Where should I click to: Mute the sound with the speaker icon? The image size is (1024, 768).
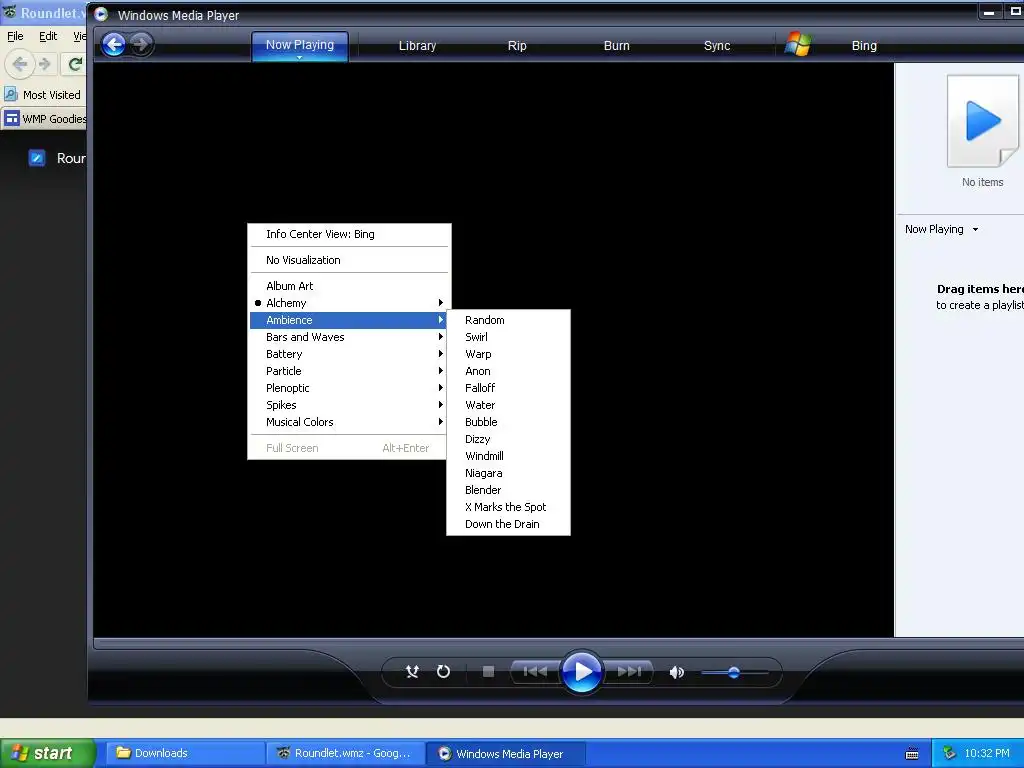coord(677,672)
